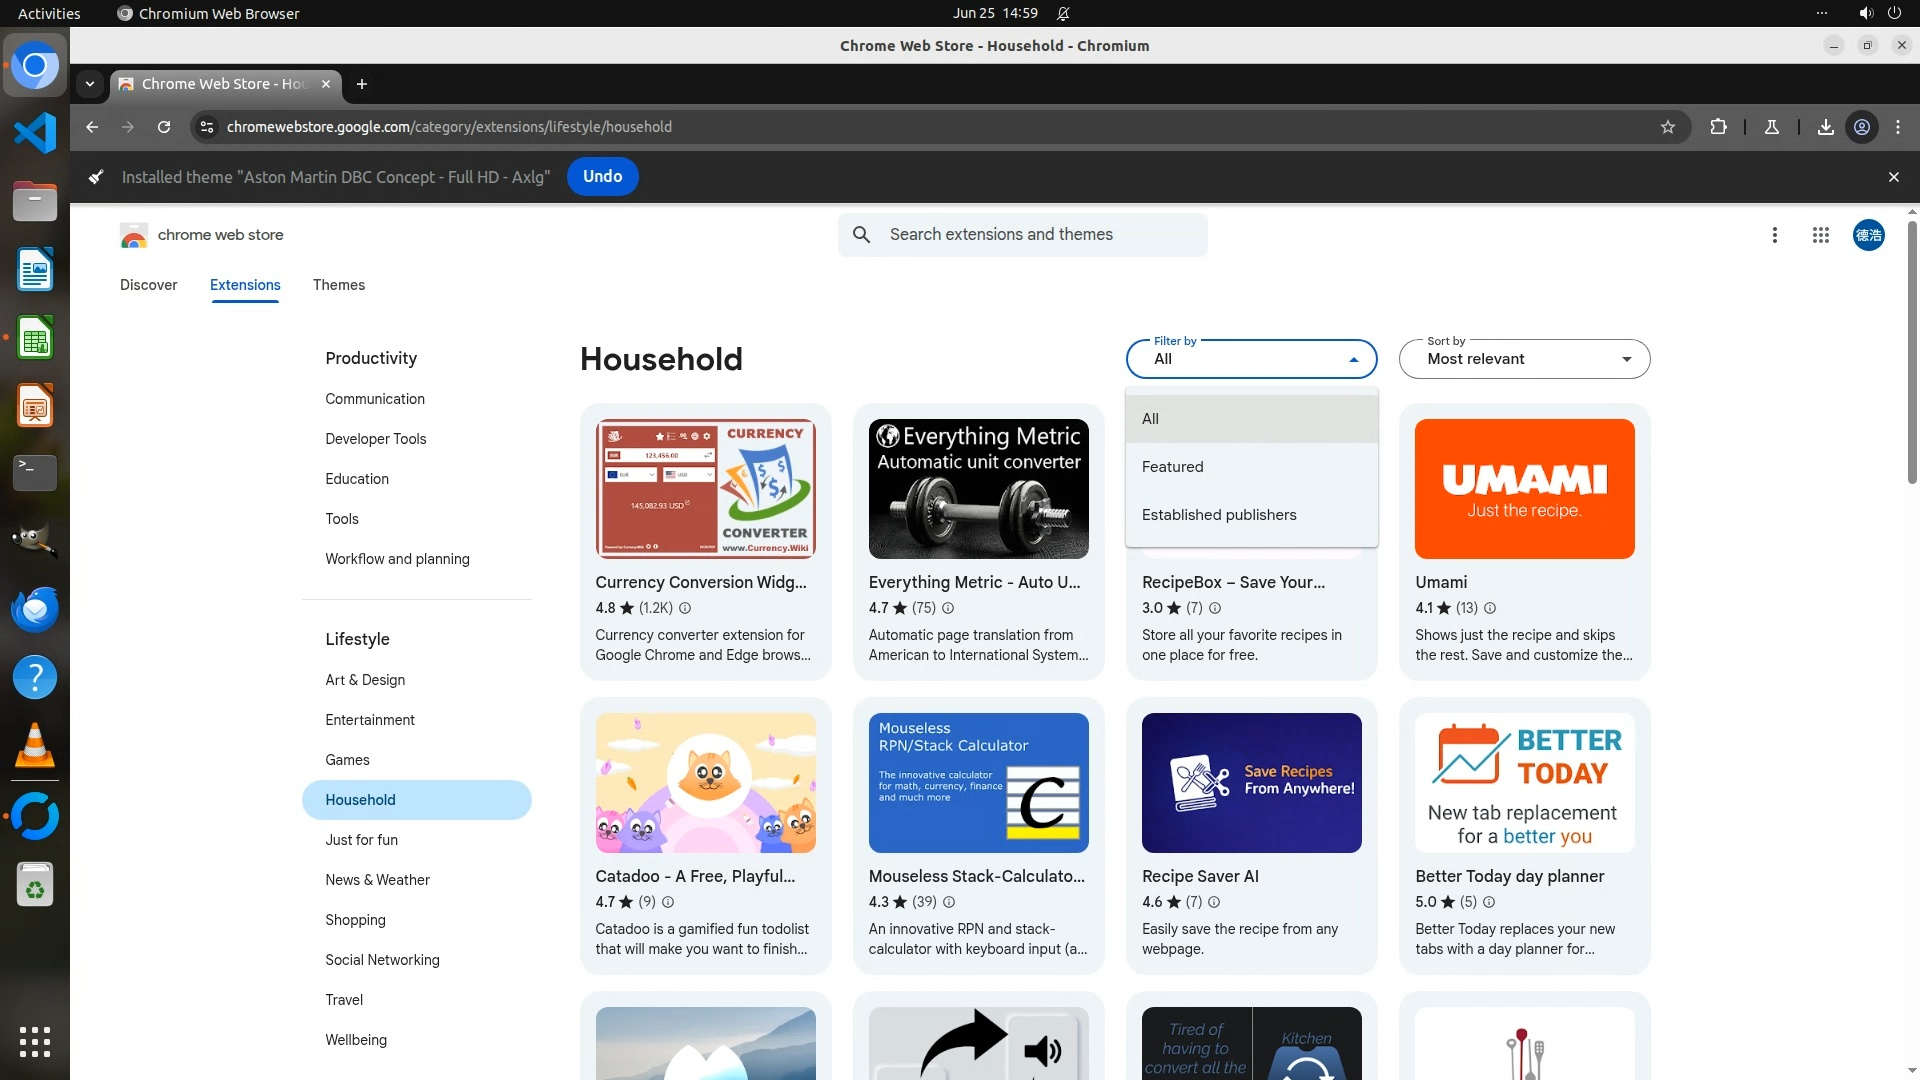This screenshot has width=1920, height=1080.
Task: Open the Shopping category link
Action: click(x=355, y=920)
